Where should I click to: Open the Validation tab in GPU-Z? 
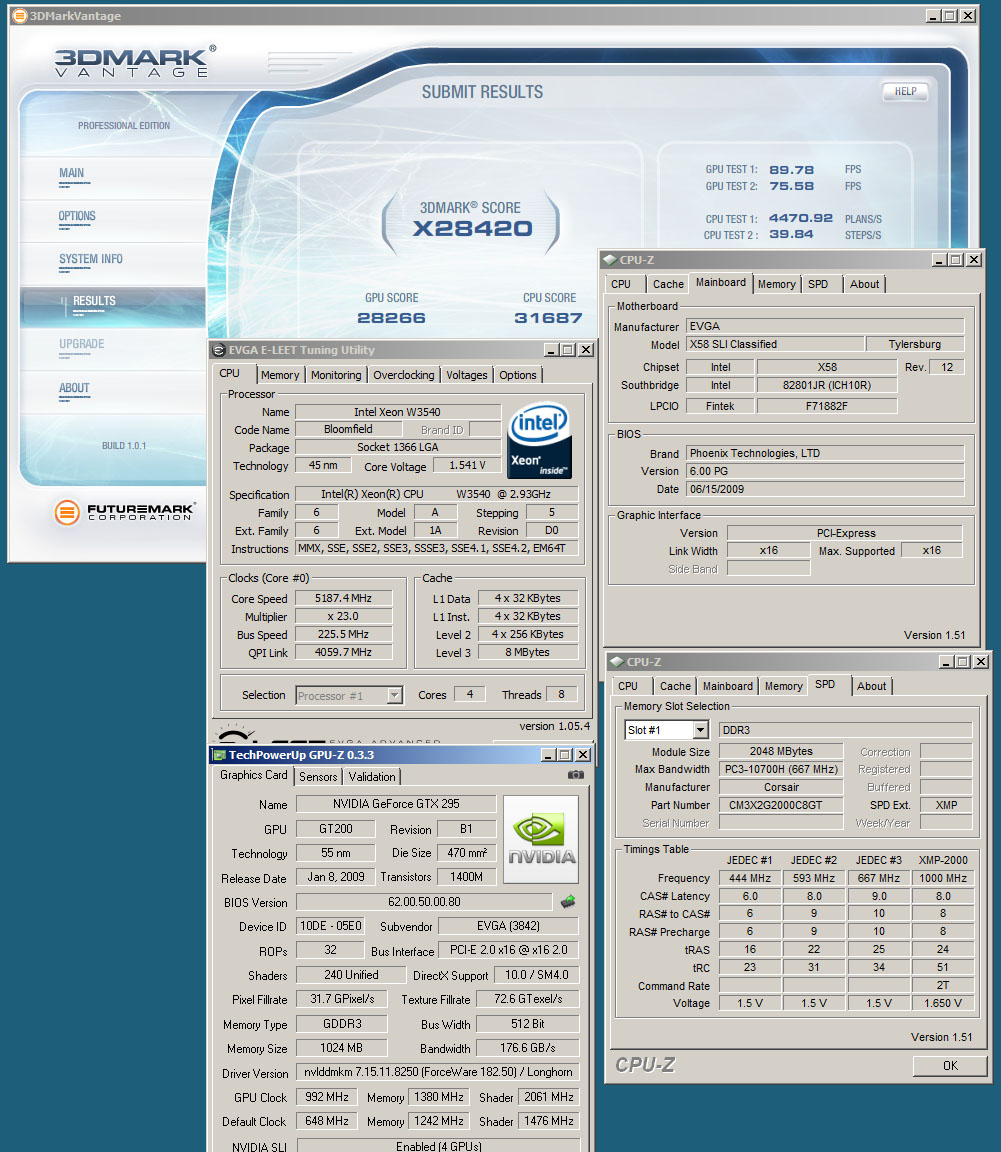point(372,777)
